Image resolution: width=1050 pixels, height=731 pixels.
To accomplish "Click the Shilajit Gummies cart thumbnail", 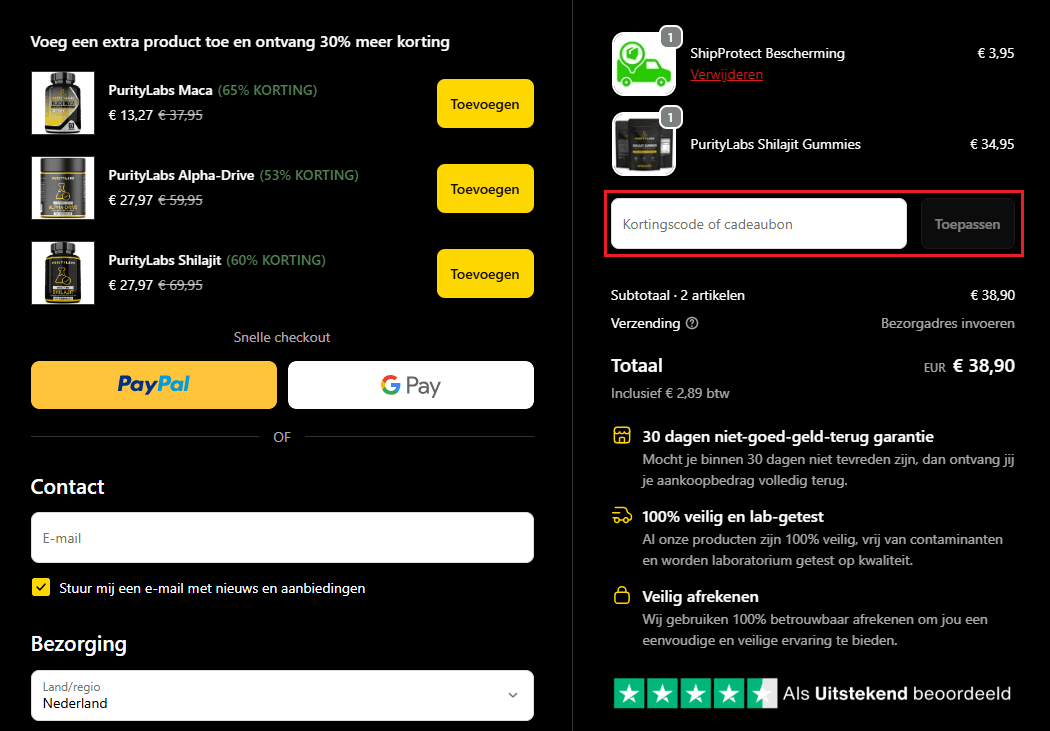I will tap(643, 144).
